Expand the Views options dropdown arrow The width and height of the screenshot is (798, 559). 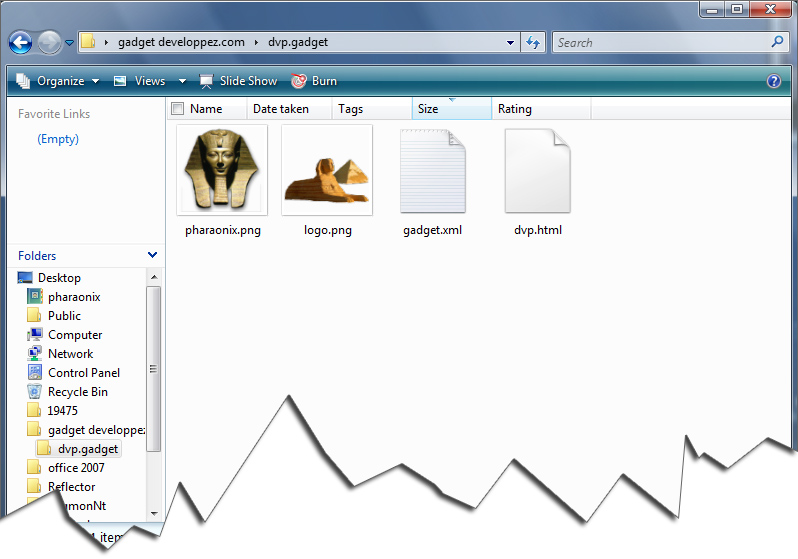click(182, 81)
